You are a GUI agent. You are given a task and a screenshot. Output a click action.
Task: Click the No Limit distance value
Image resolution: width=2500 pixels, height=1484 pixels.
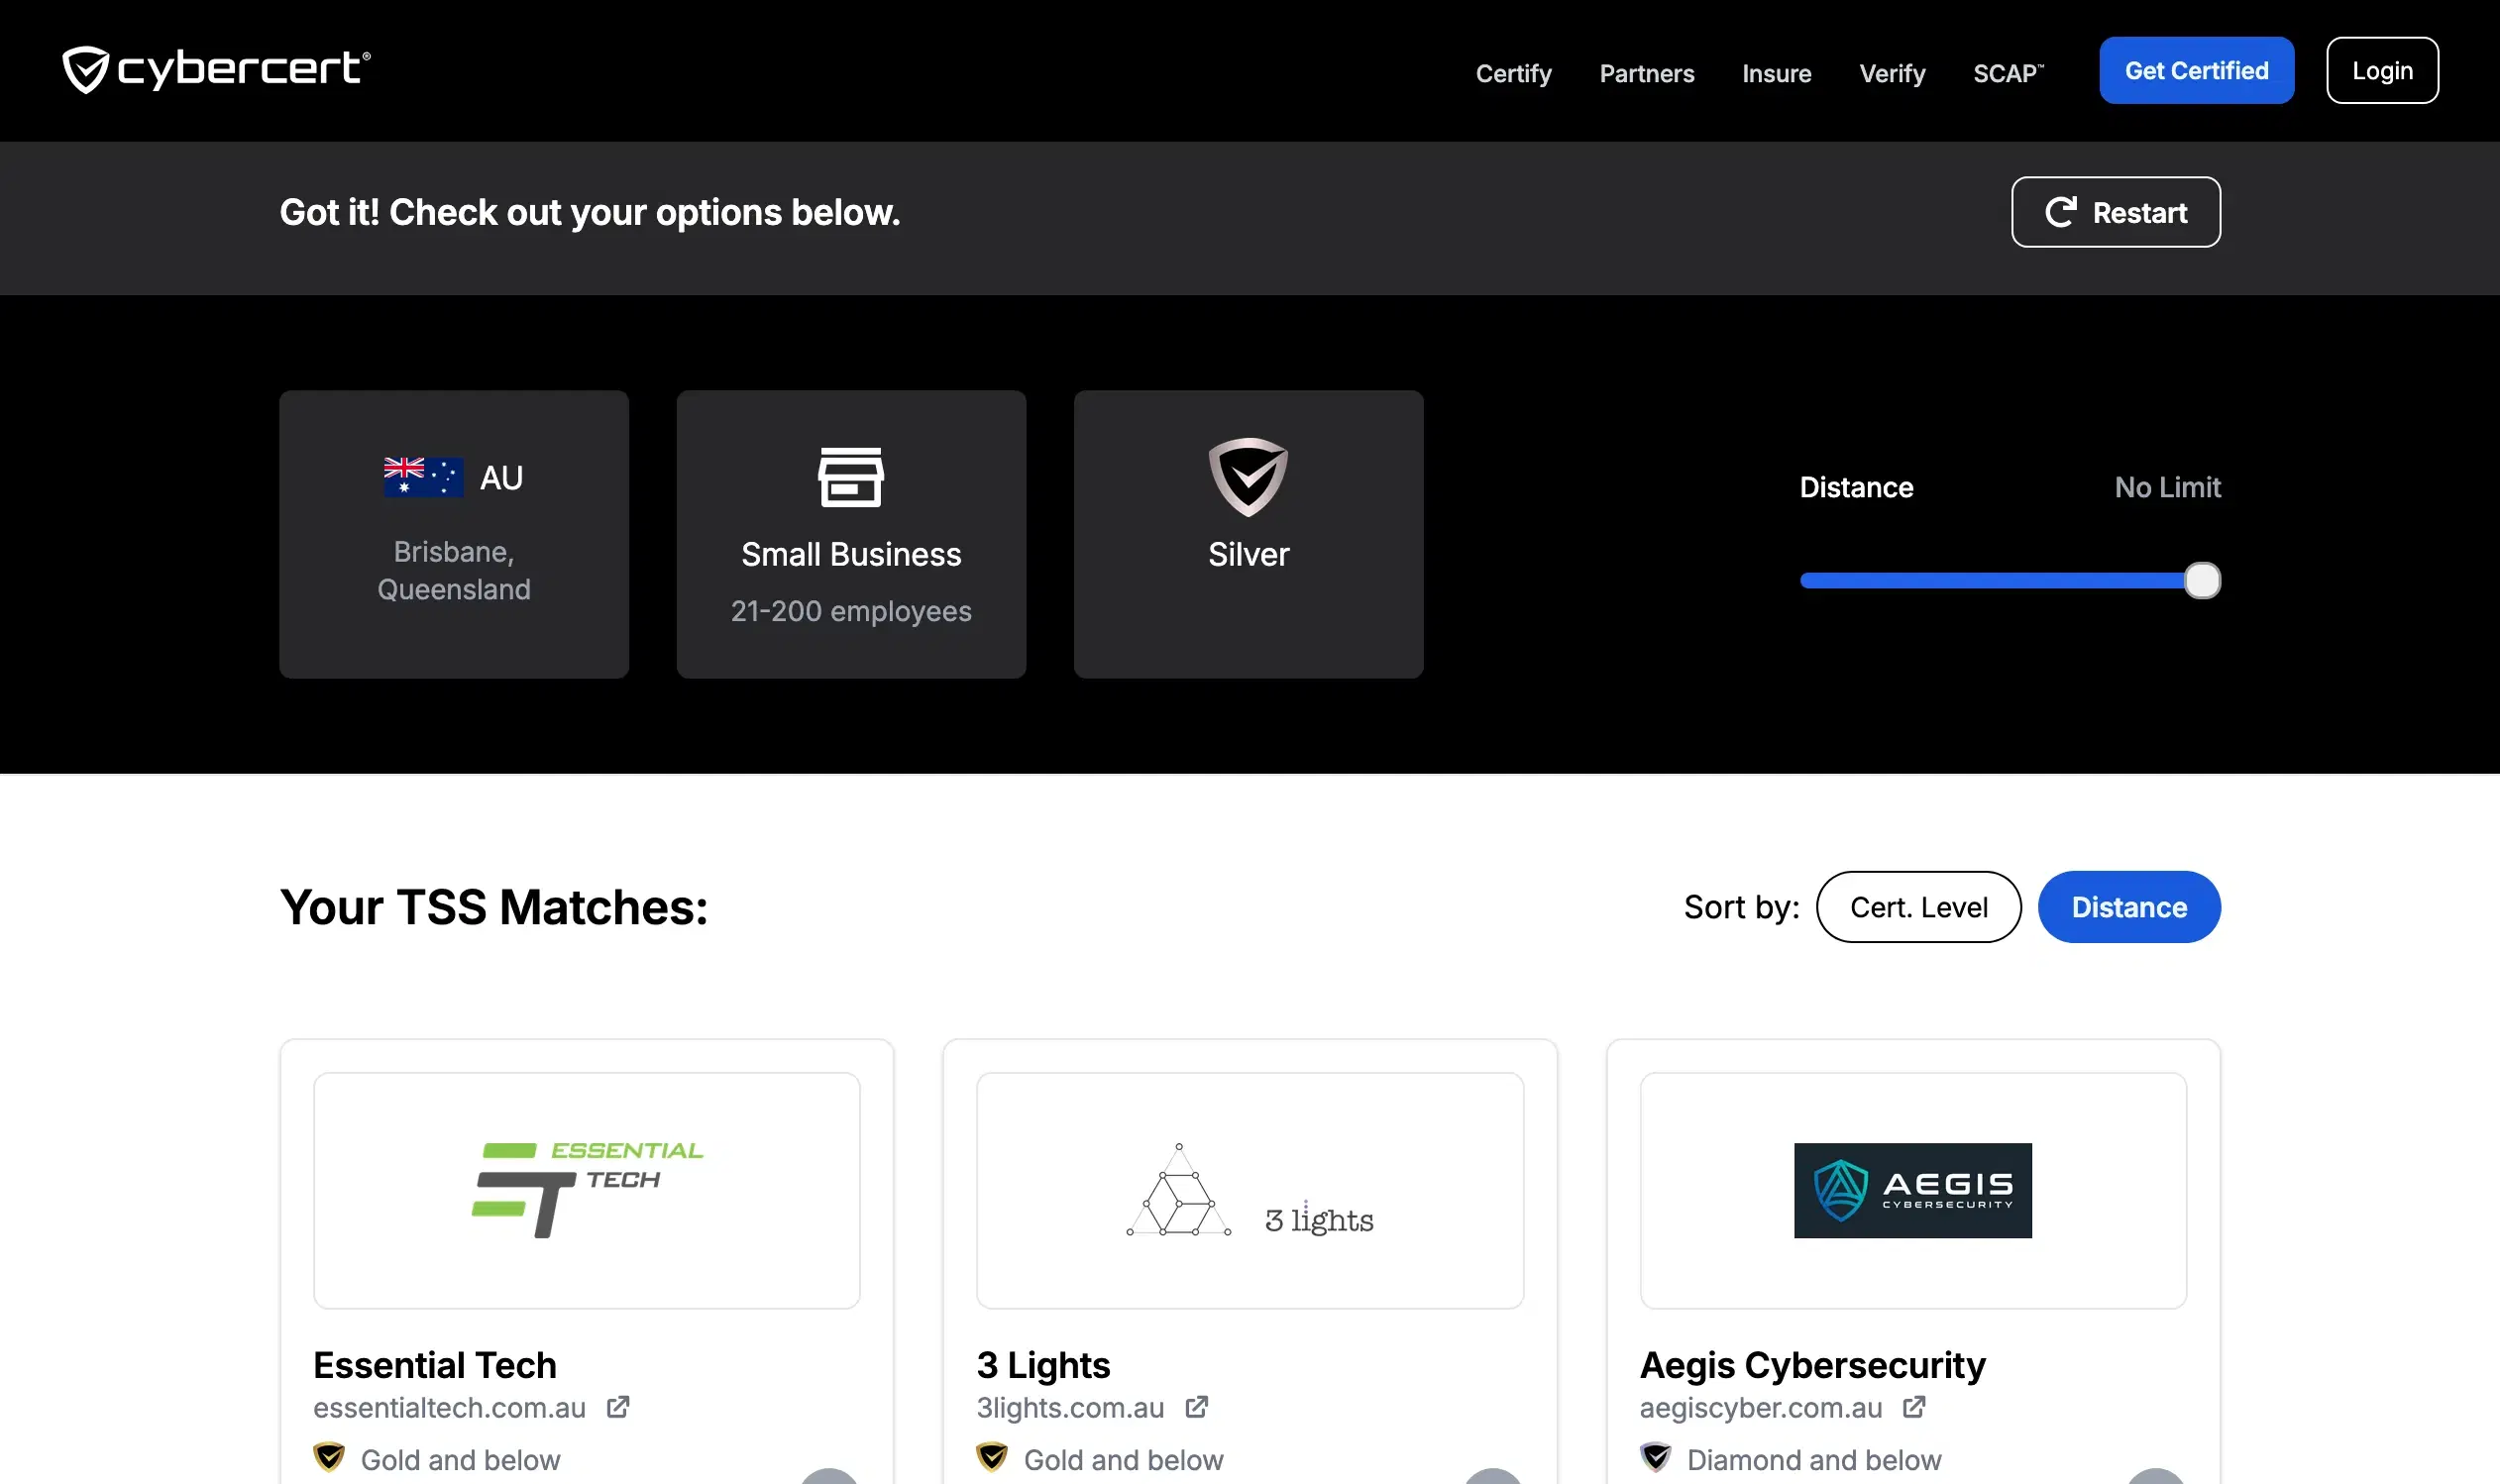point(2167,487)
